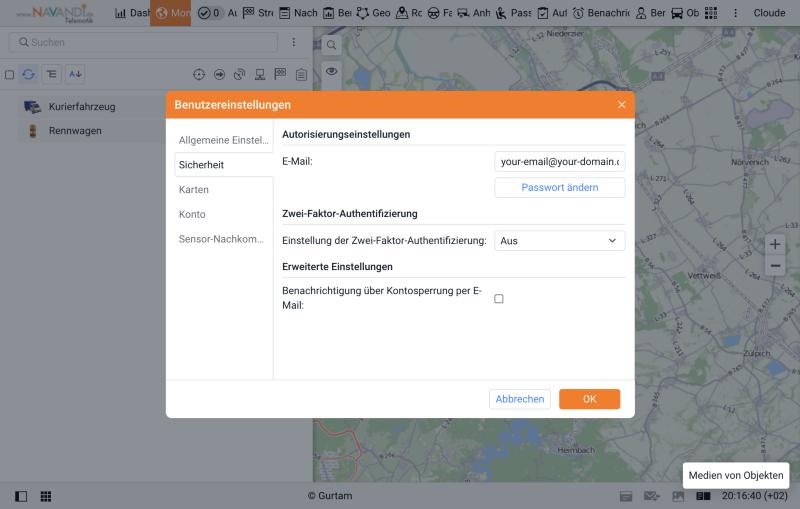Click the grid view icon in bottom bar
The image size is (800, 509).
tap(46, 496)
